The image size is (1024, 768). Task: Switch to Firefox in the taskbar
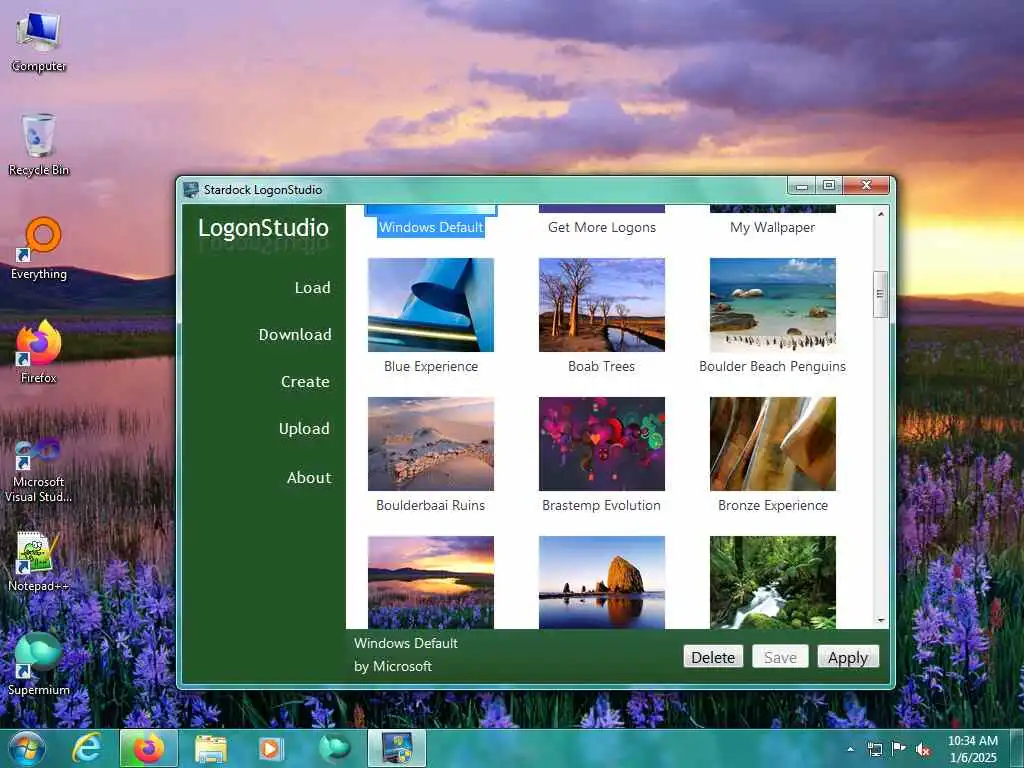(x=149, y=748)
